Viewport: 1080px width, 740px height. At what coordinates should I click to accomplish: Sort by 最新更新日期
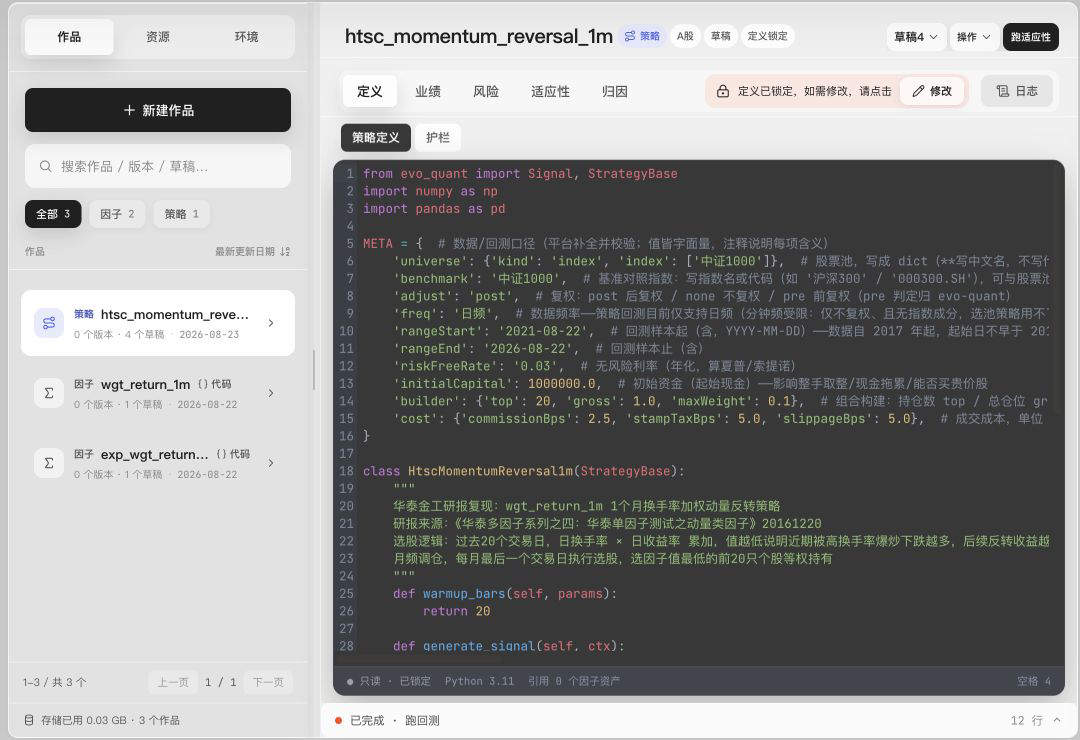pyautogui.click(x=252, y=251)
